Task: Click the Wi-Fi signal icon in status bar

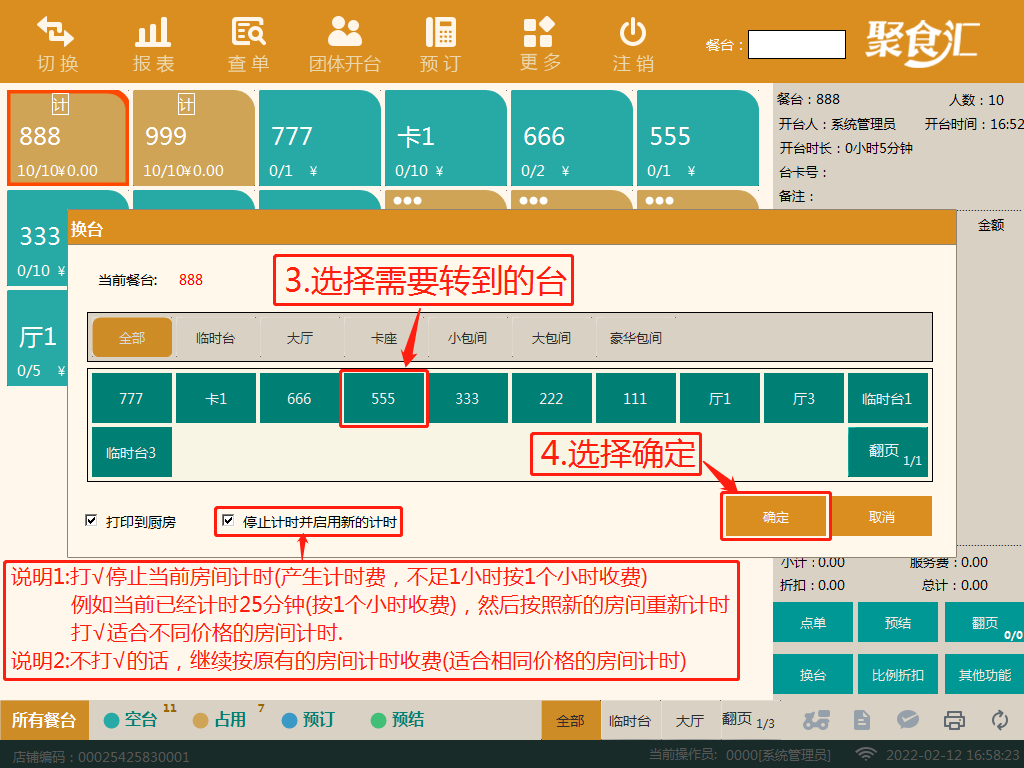Action: [x=866, y=754]
